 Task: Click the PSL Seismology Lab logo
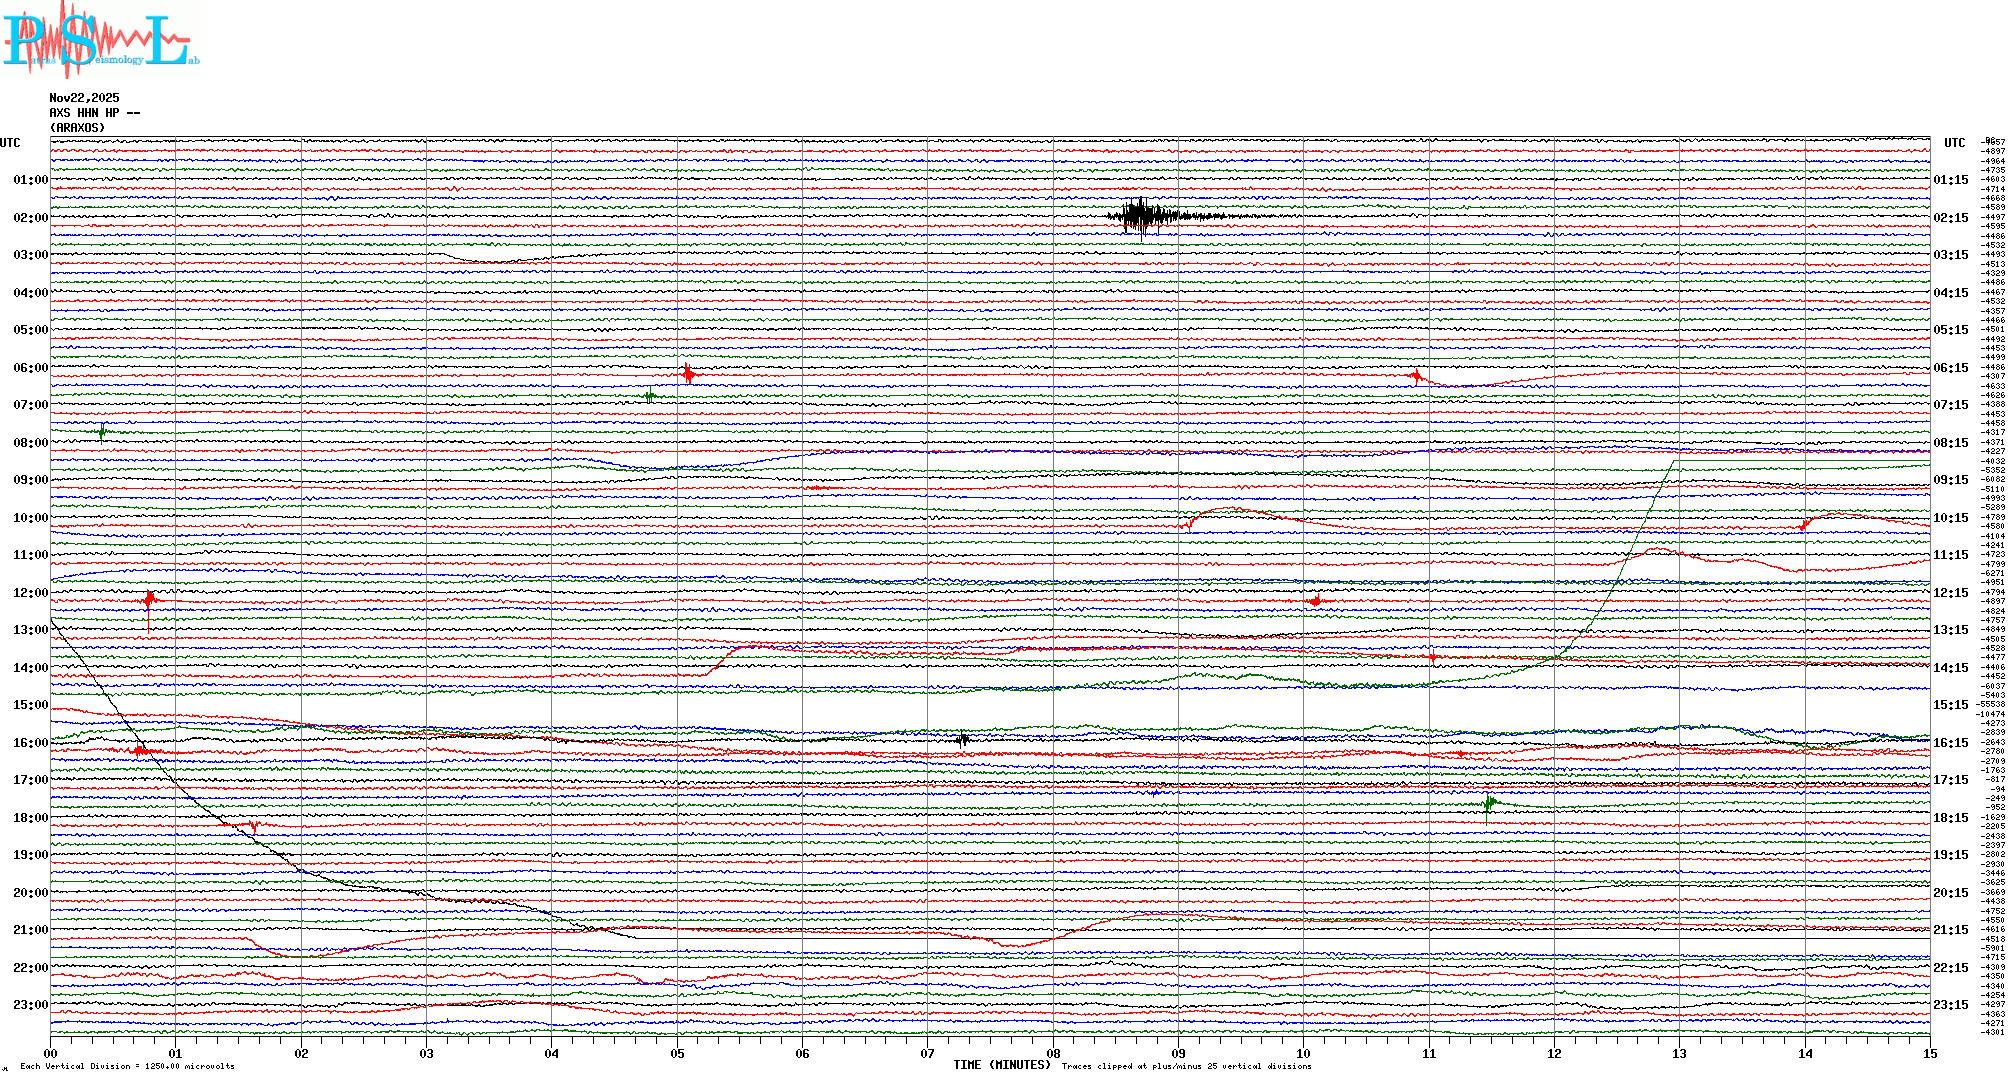(x=100, y=40)
